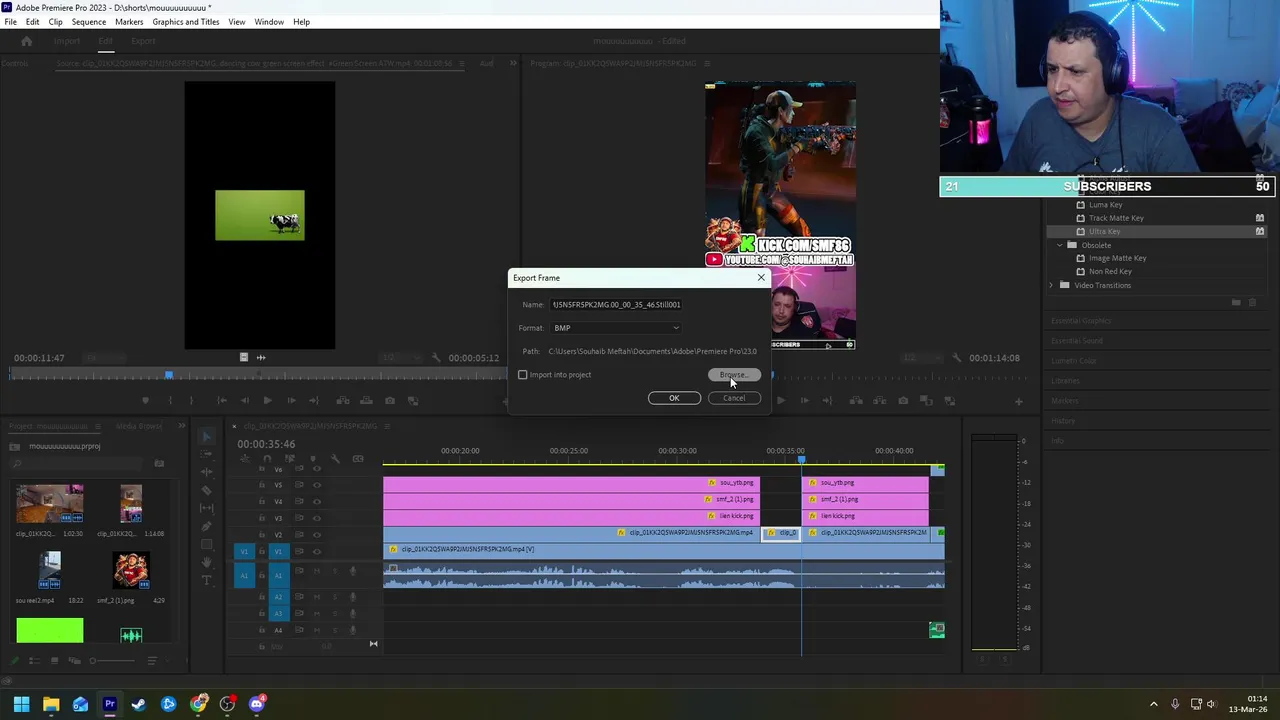Screen dimensions: 1280x720
Task: Toggle V5 track output eye
Action: coord(317,485)
